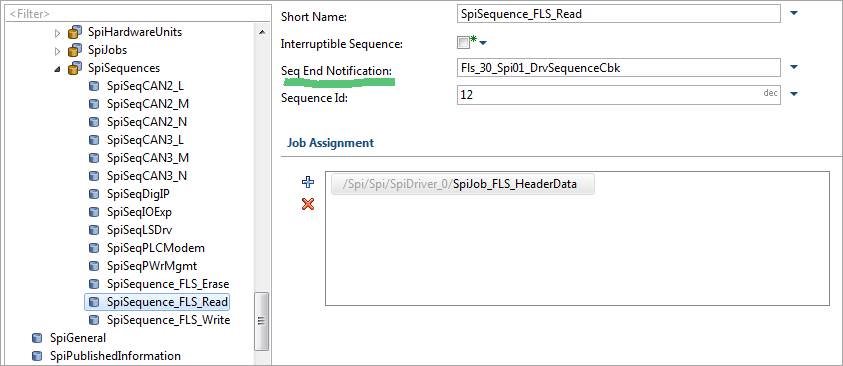Expand the SpiJobs tree node
Screen dimensions: 843x366
tap(58, 51)
